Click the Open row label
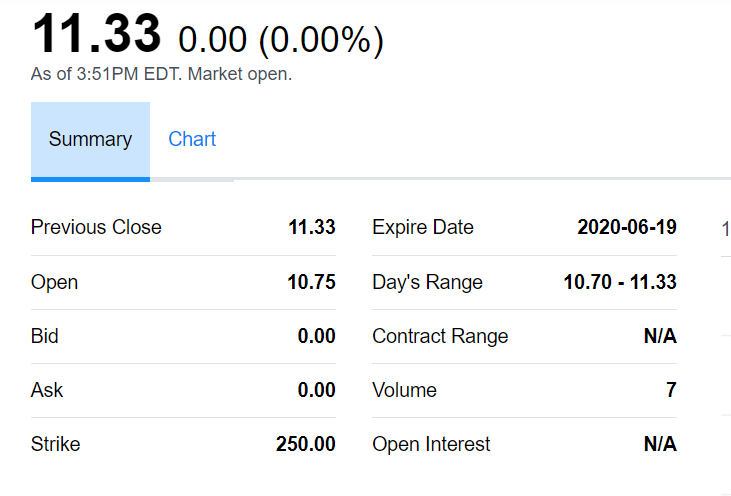 click(x=54, y=282)
